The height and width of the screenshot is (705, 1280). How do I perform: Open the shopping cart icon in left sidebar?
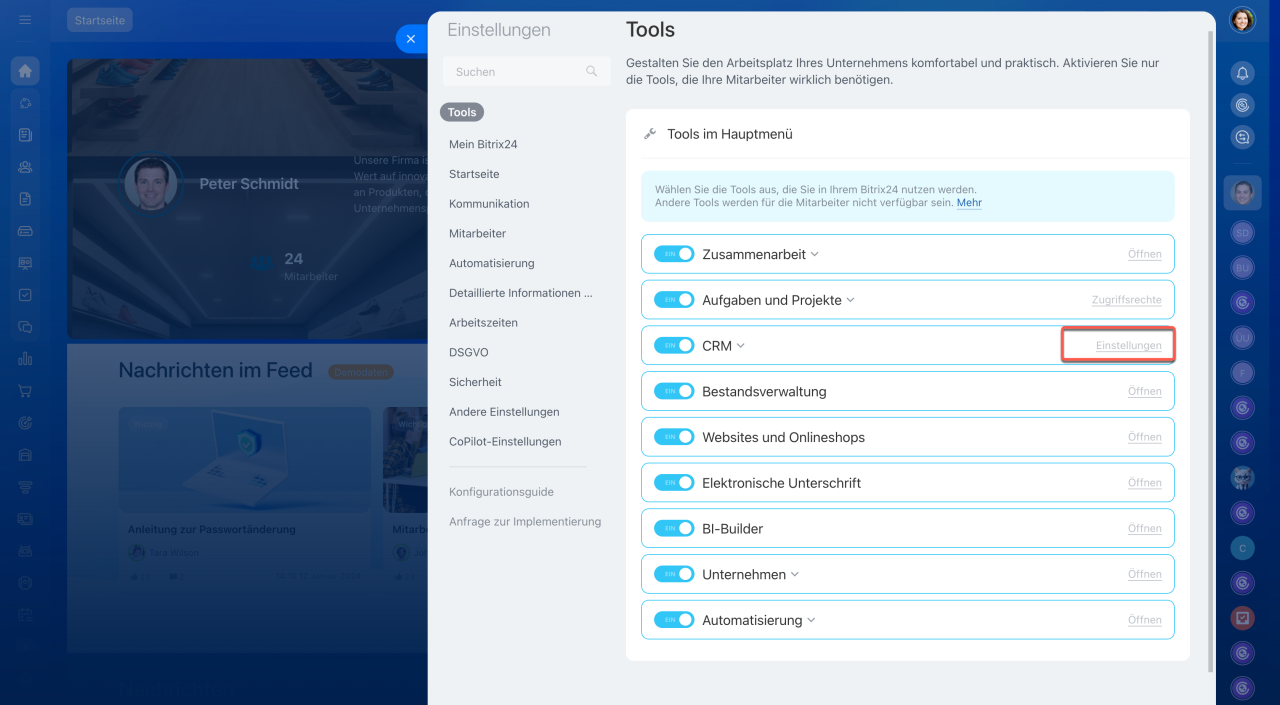pos(25,391)
